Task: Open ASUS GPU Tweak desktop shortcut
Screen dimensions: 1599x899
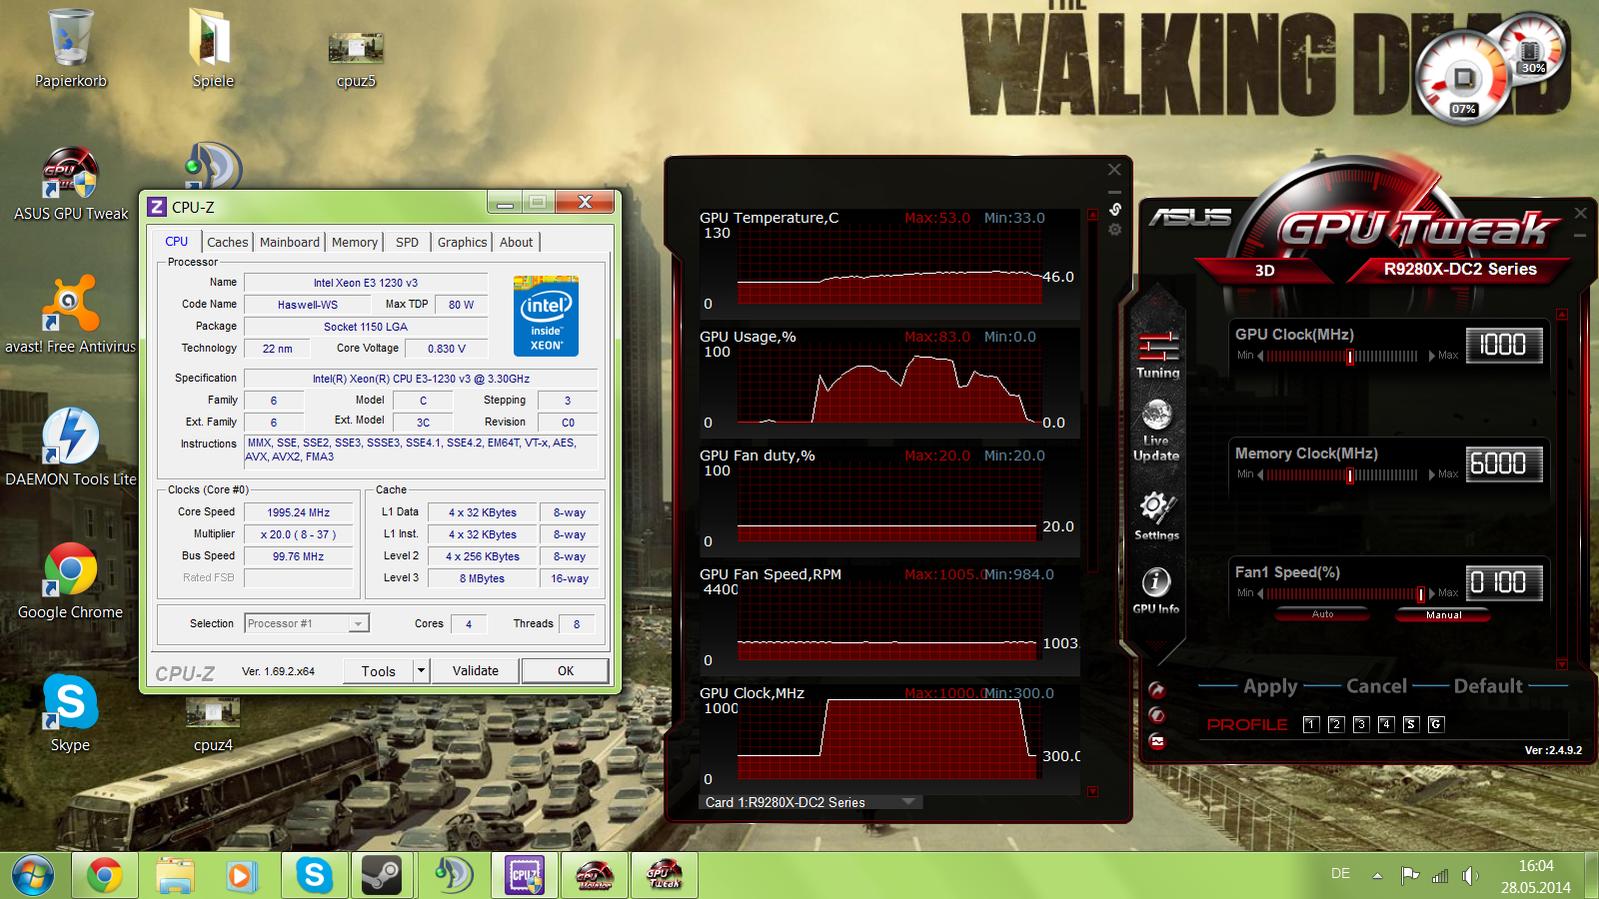Action: (70, 184)
